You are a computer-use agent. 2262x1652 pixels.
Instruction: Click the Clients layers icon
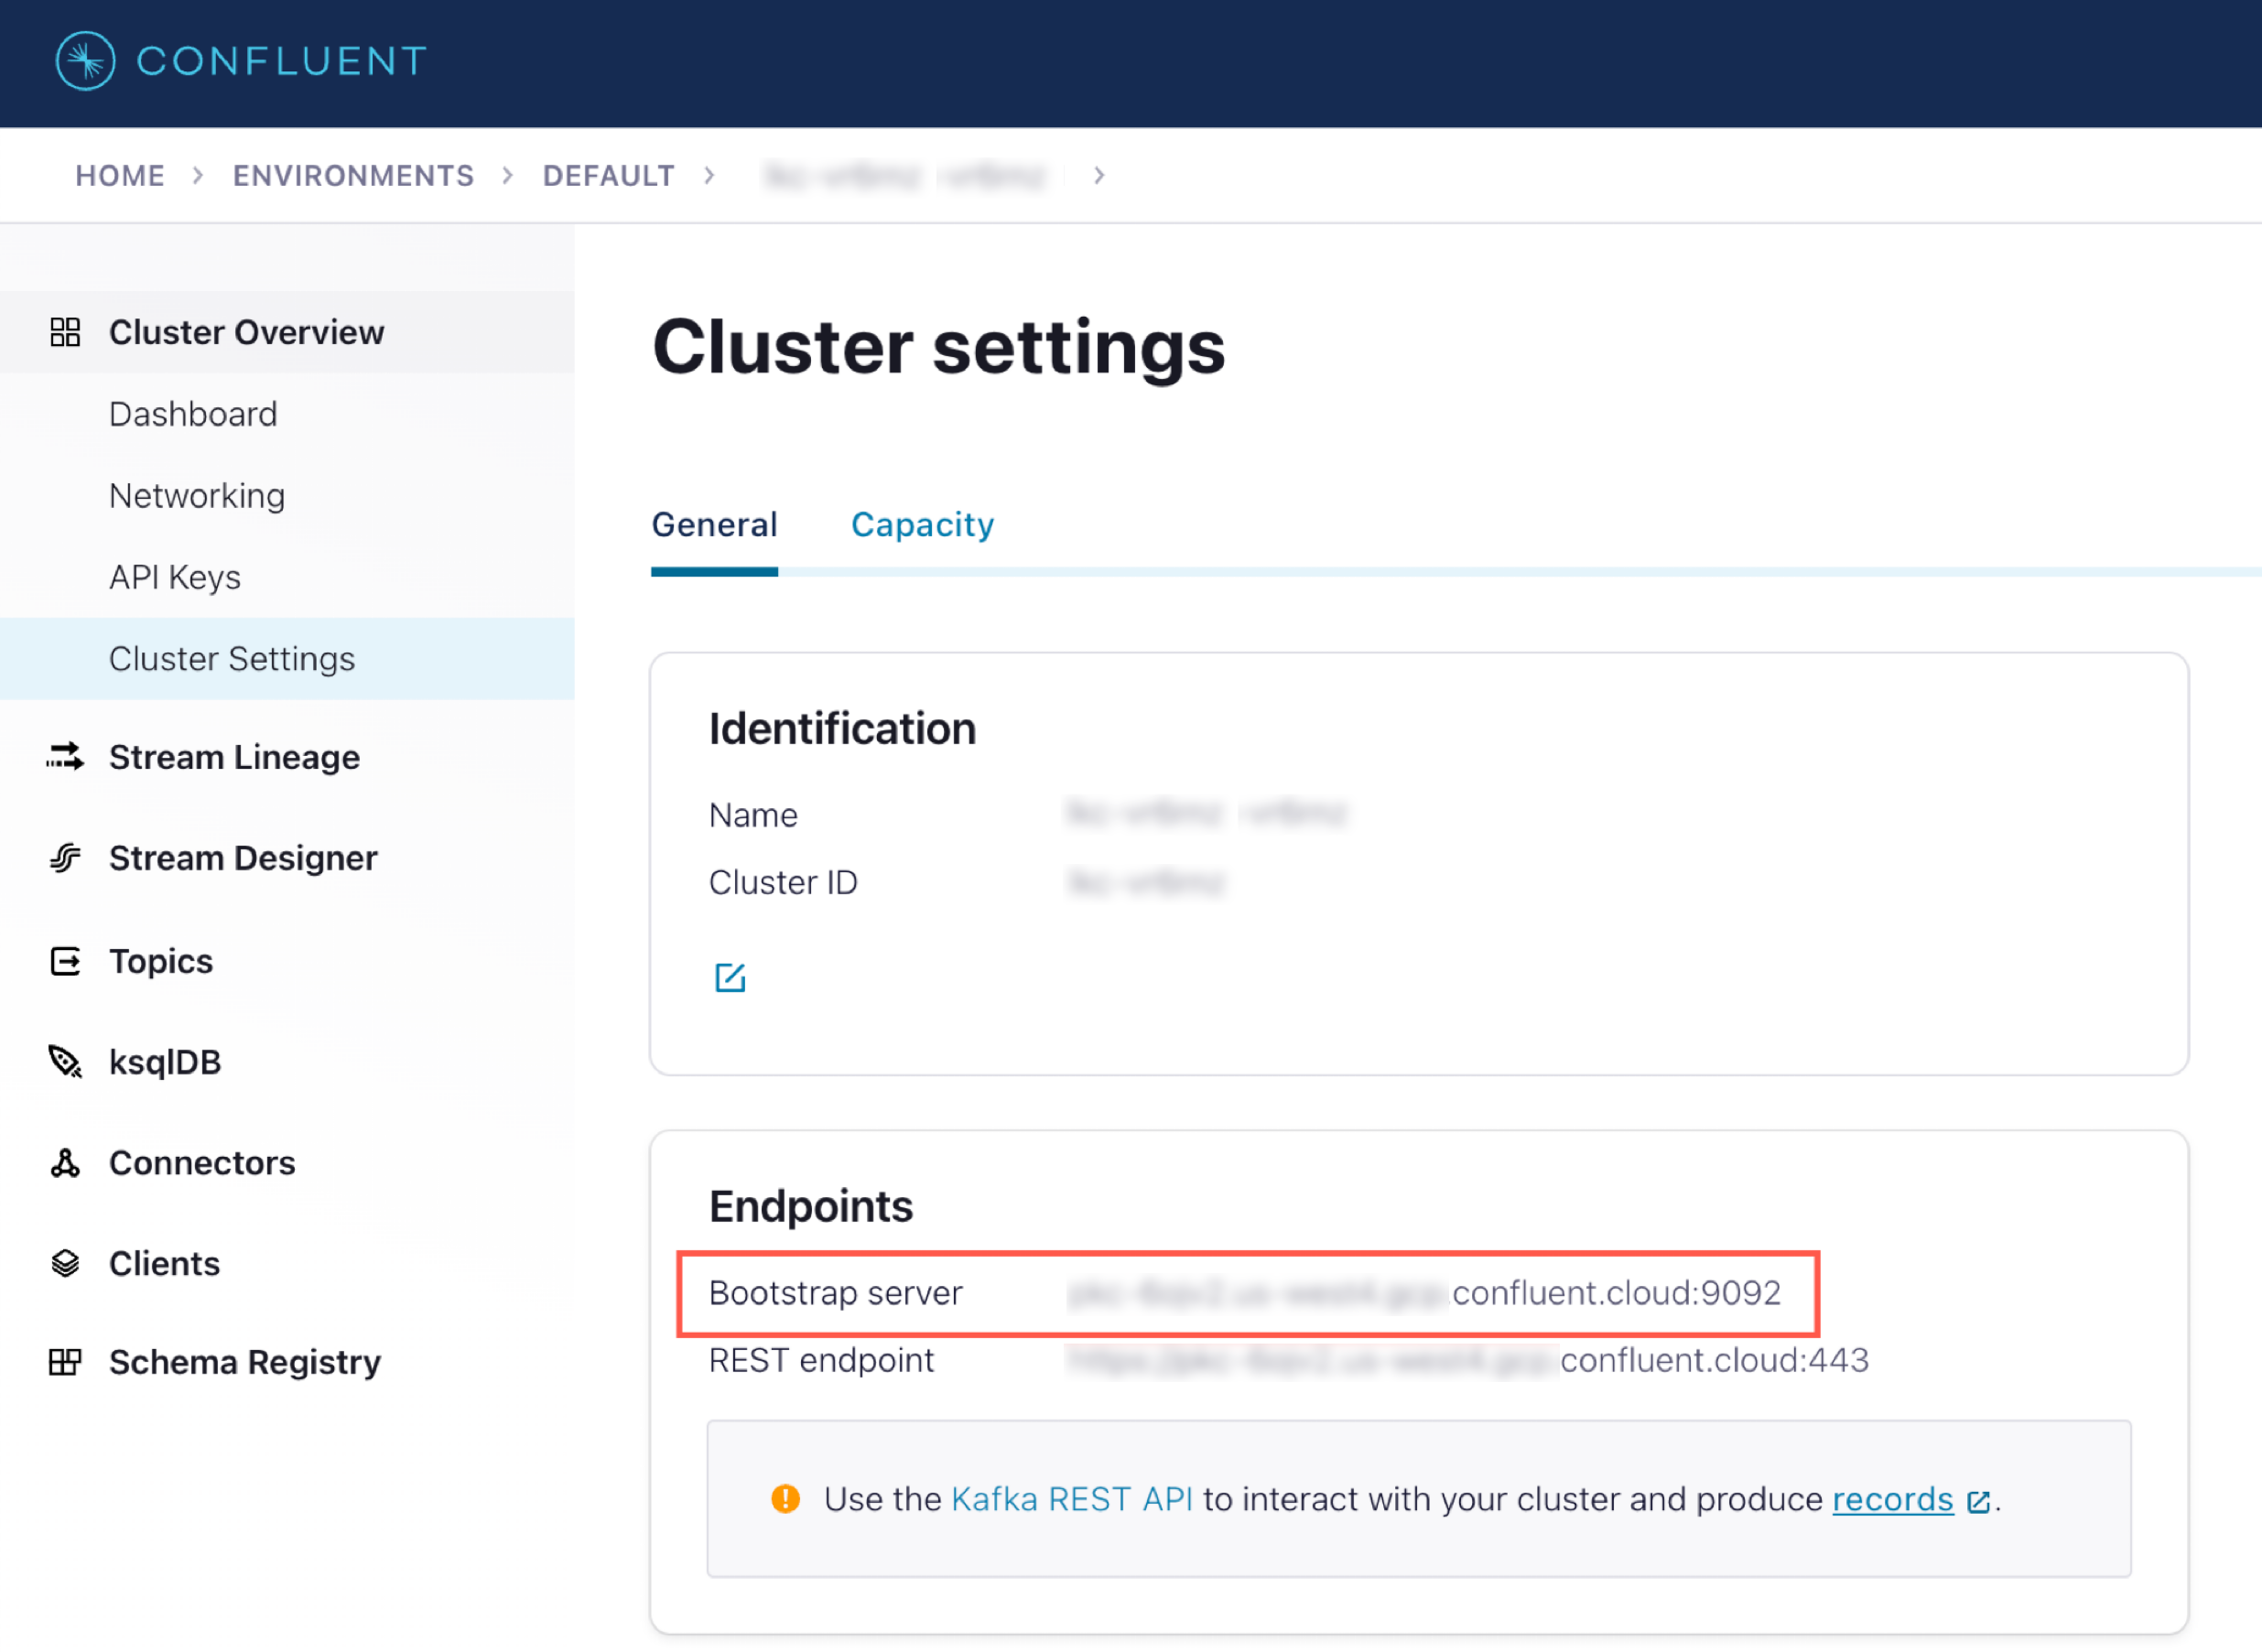pos(65,1263)
